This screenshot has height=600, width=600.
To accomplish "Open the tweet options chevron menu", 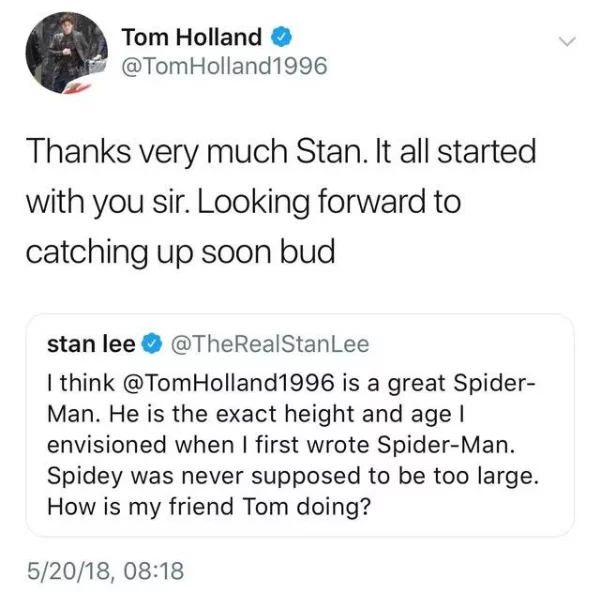I will click(x=567, y=42).
